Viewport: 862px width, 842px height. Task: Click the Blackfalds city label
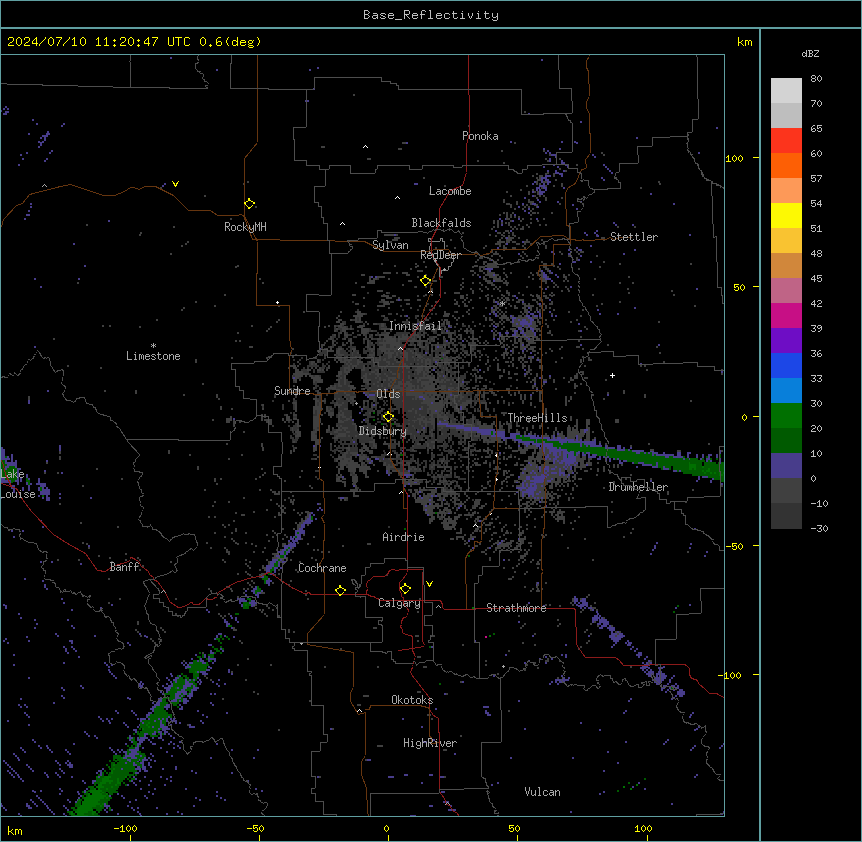[x=441, y=223]
